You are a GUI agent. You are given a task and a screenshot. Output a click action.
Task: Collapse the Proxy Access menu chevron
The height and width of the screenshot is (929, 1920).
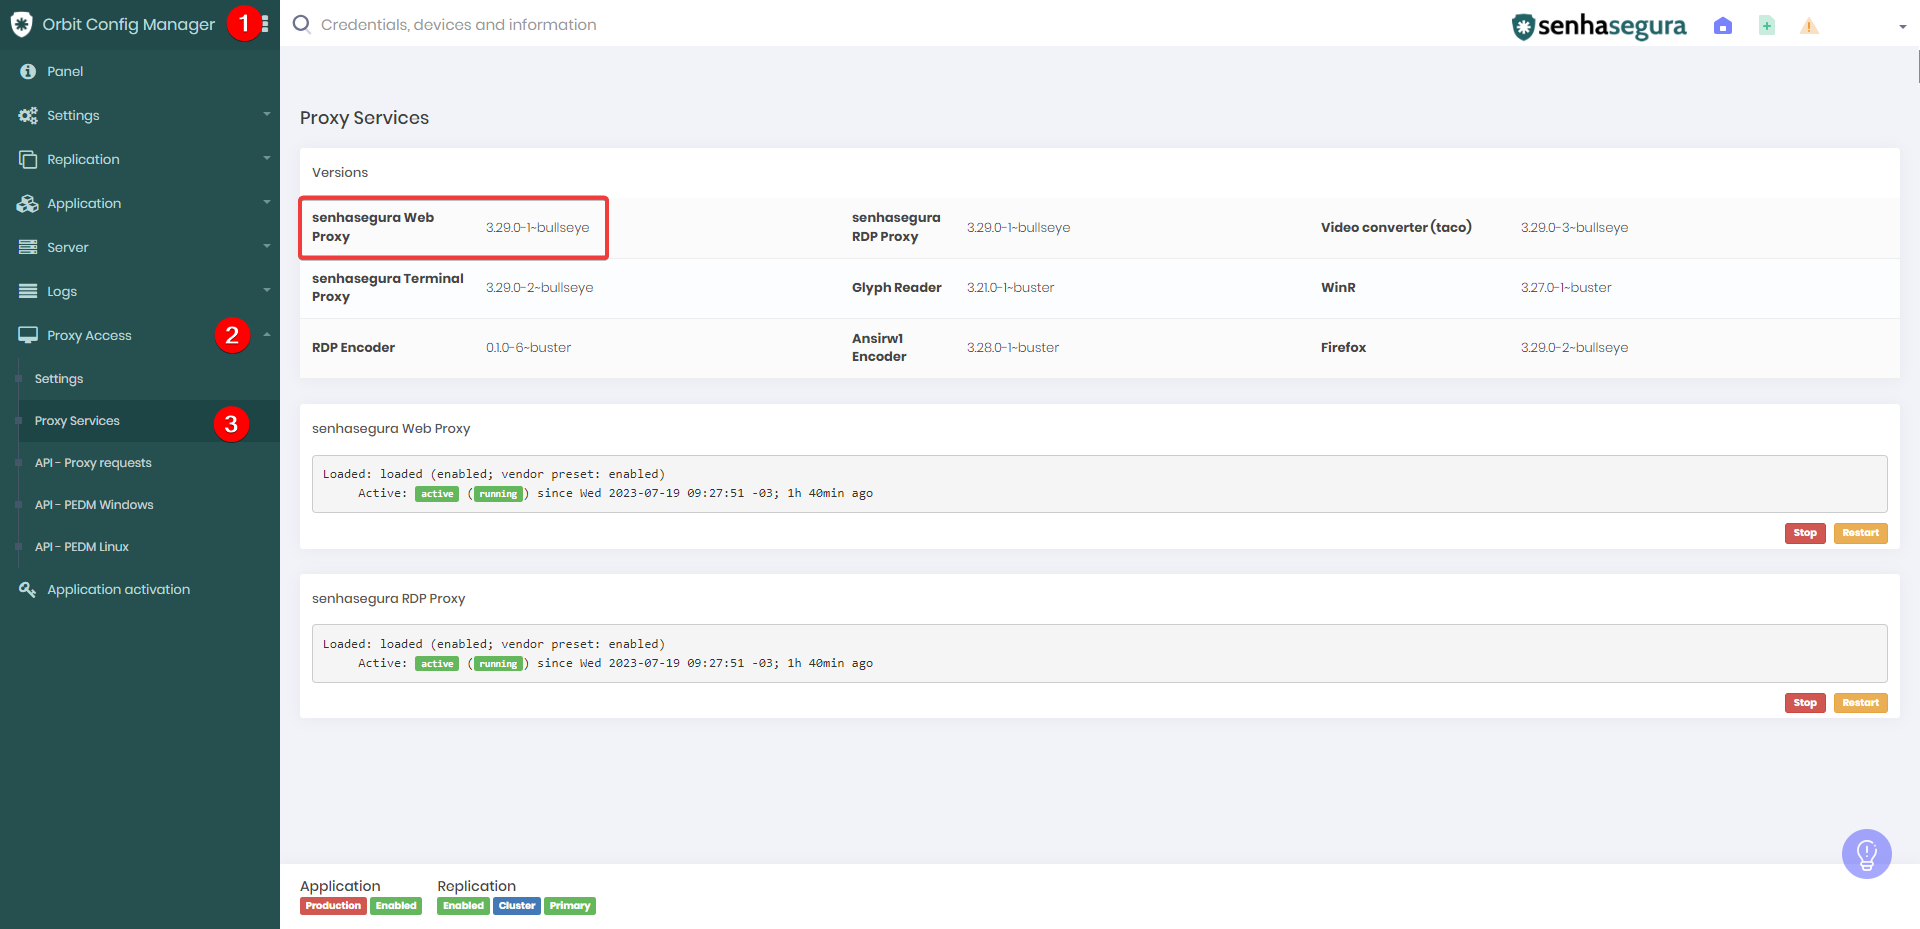(x=267, y=334)
